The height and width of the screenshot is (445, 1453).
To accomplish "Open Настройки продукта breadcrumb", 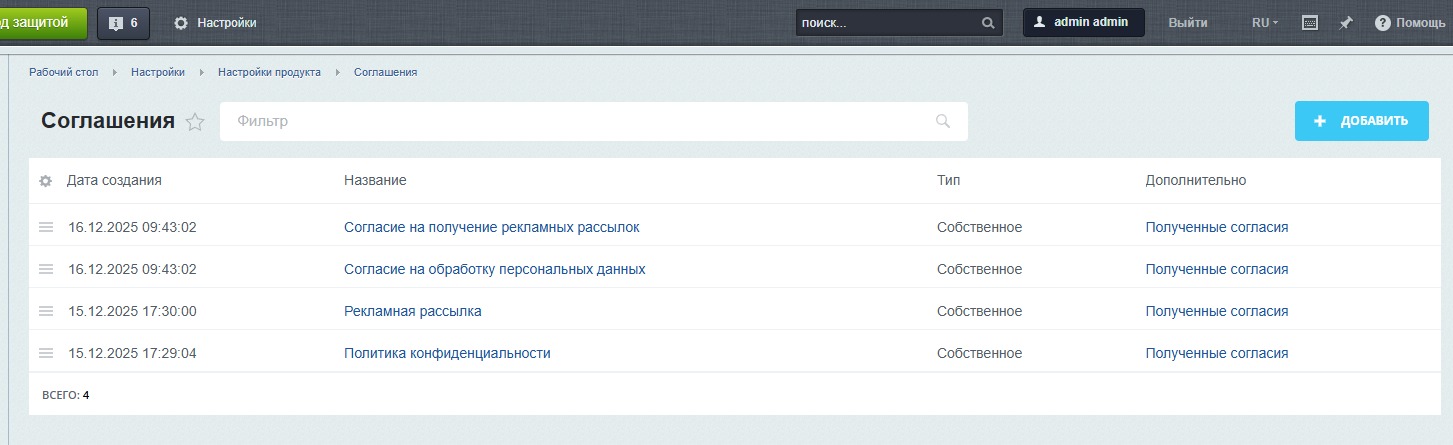I will point(269,72).
